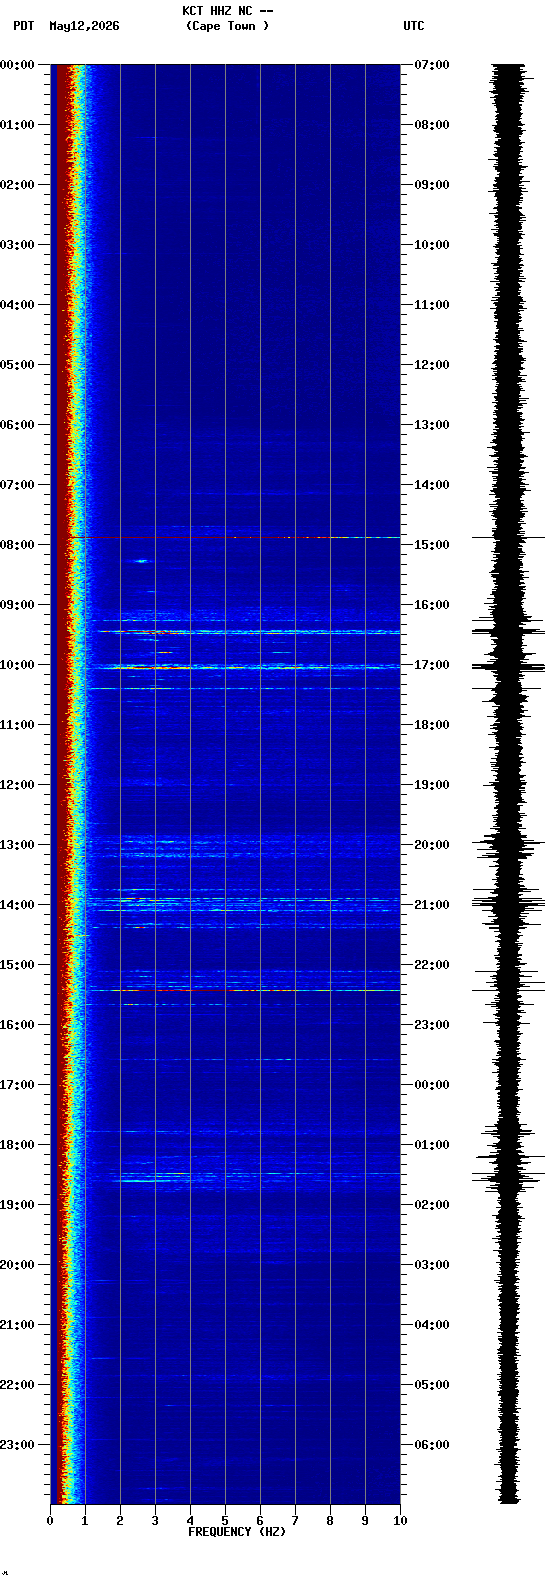This screenshot has height=1584, width=552.
Task: Click the UTC 01:00 time label
Action: pos(432,1145)
